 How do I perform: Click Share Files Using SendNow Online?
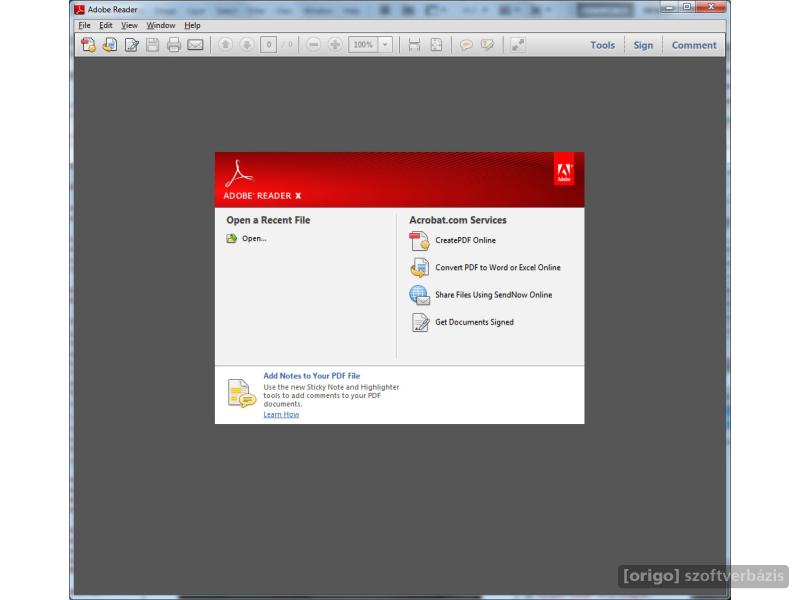(x=493, y=295)
